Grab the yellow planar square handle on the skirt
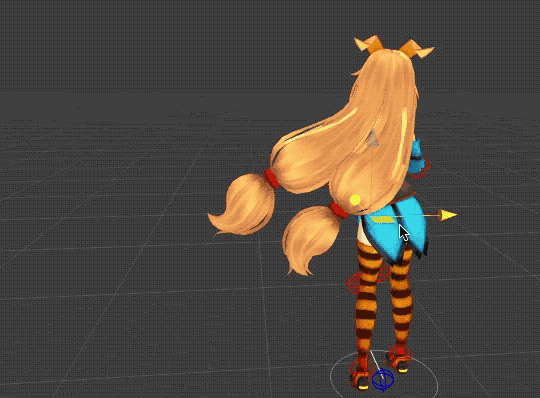 (383, 219)
